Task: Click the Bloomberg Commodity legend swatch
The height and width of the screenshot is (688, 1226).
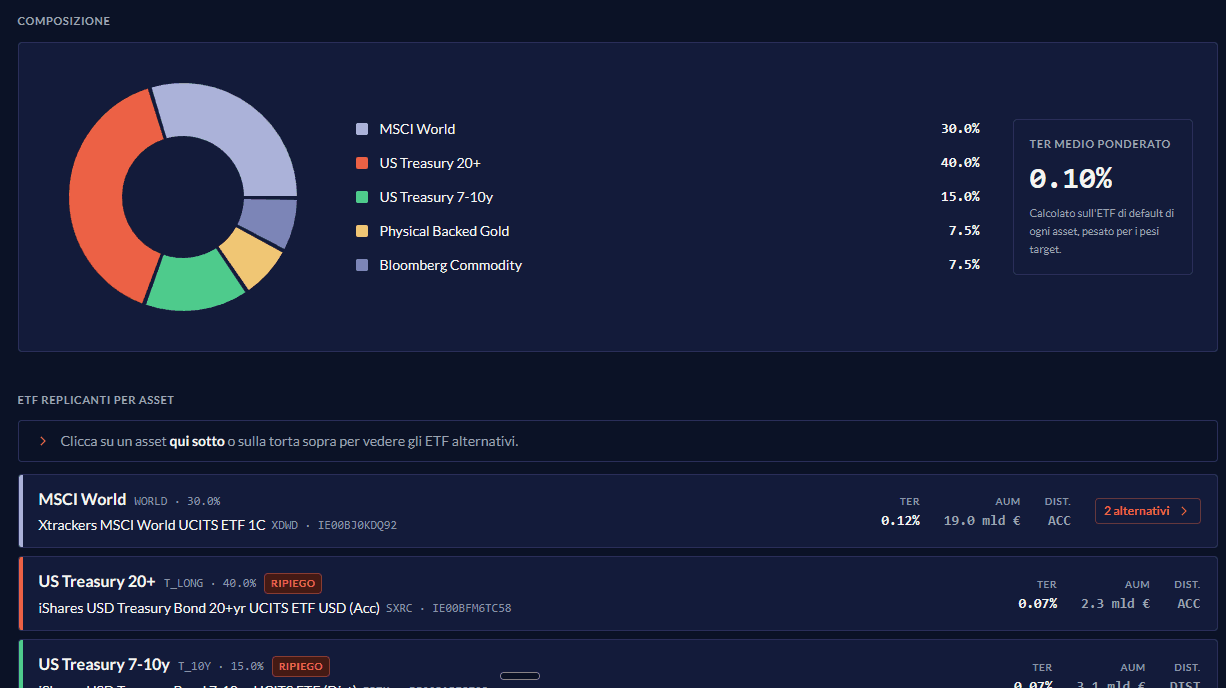Action: (x=362, y=265)
